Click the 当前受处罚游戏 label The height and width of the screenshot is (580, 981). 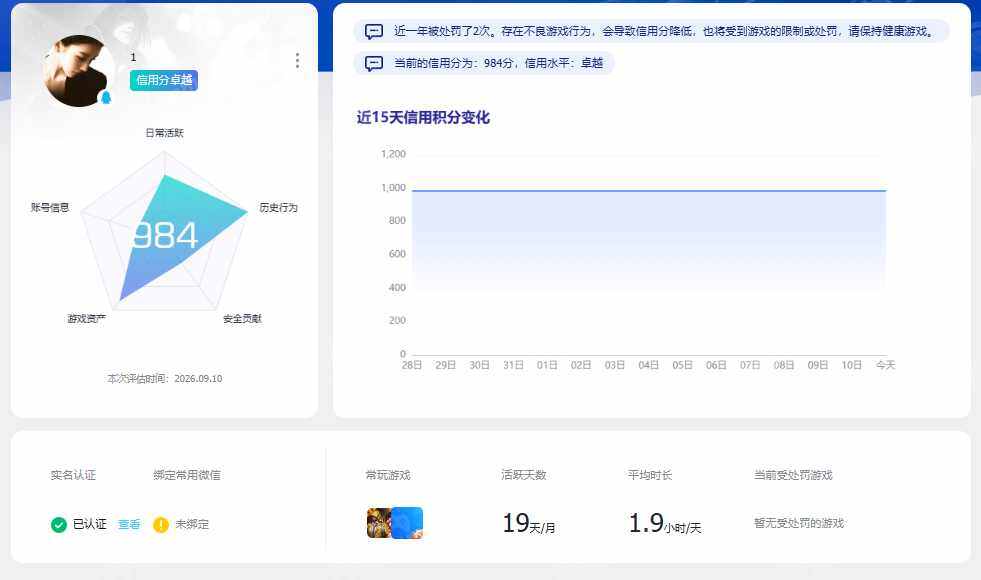pos(793,475)
